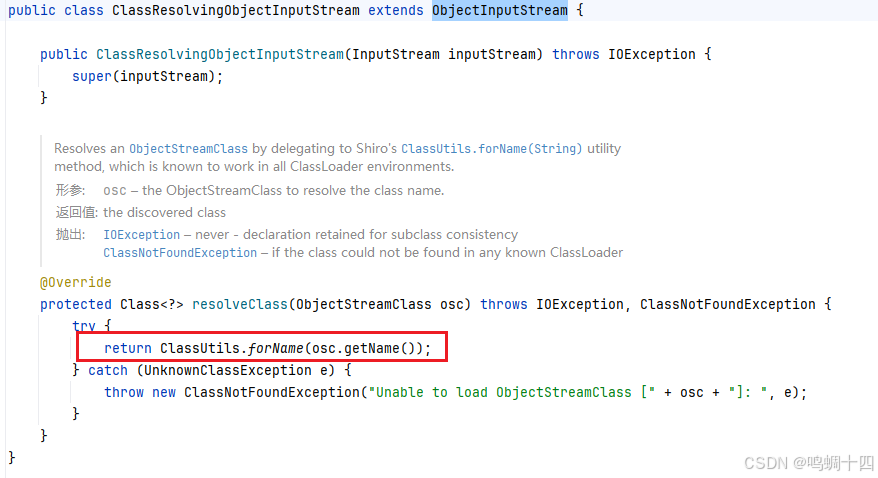Follow the IOException link in the Javadoc
Viewport: 878px width, 478px height.
coord(142,235)
